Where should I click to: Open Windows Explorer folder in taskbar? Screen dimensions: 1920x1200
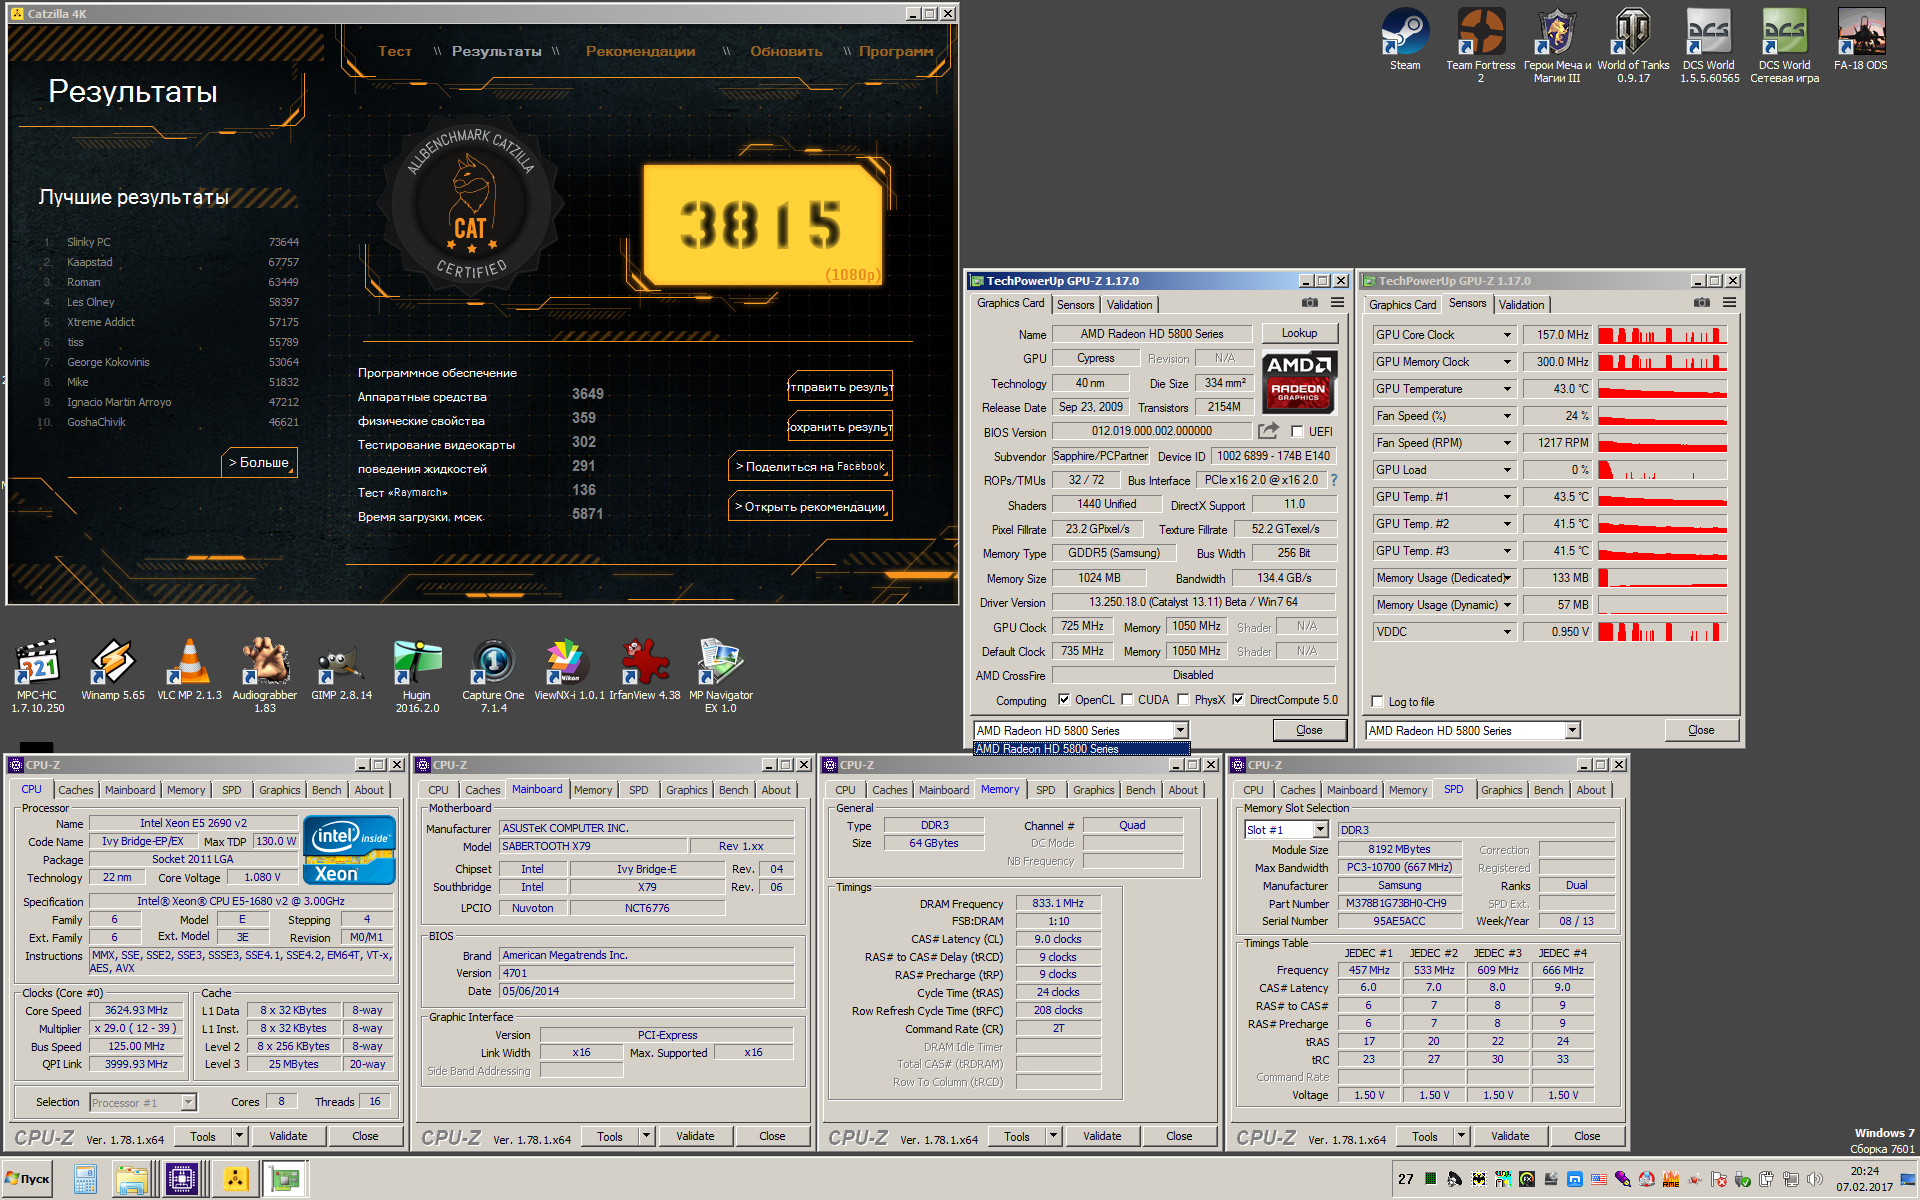tap(132, 1180)
